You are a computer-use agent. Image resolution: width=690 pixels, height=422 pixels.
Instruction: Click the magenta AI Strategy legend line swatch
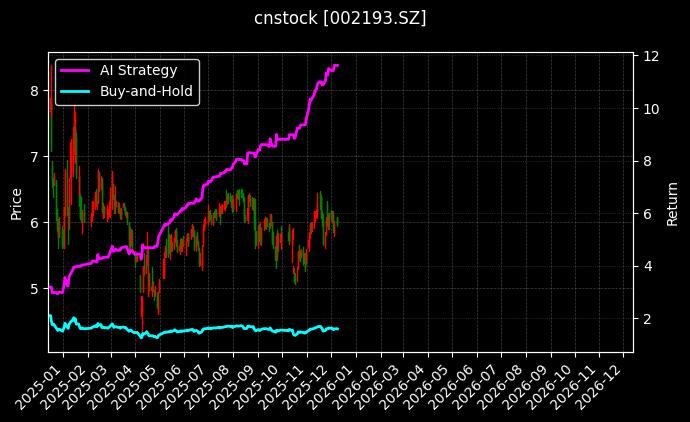click(x=75, y=71)
